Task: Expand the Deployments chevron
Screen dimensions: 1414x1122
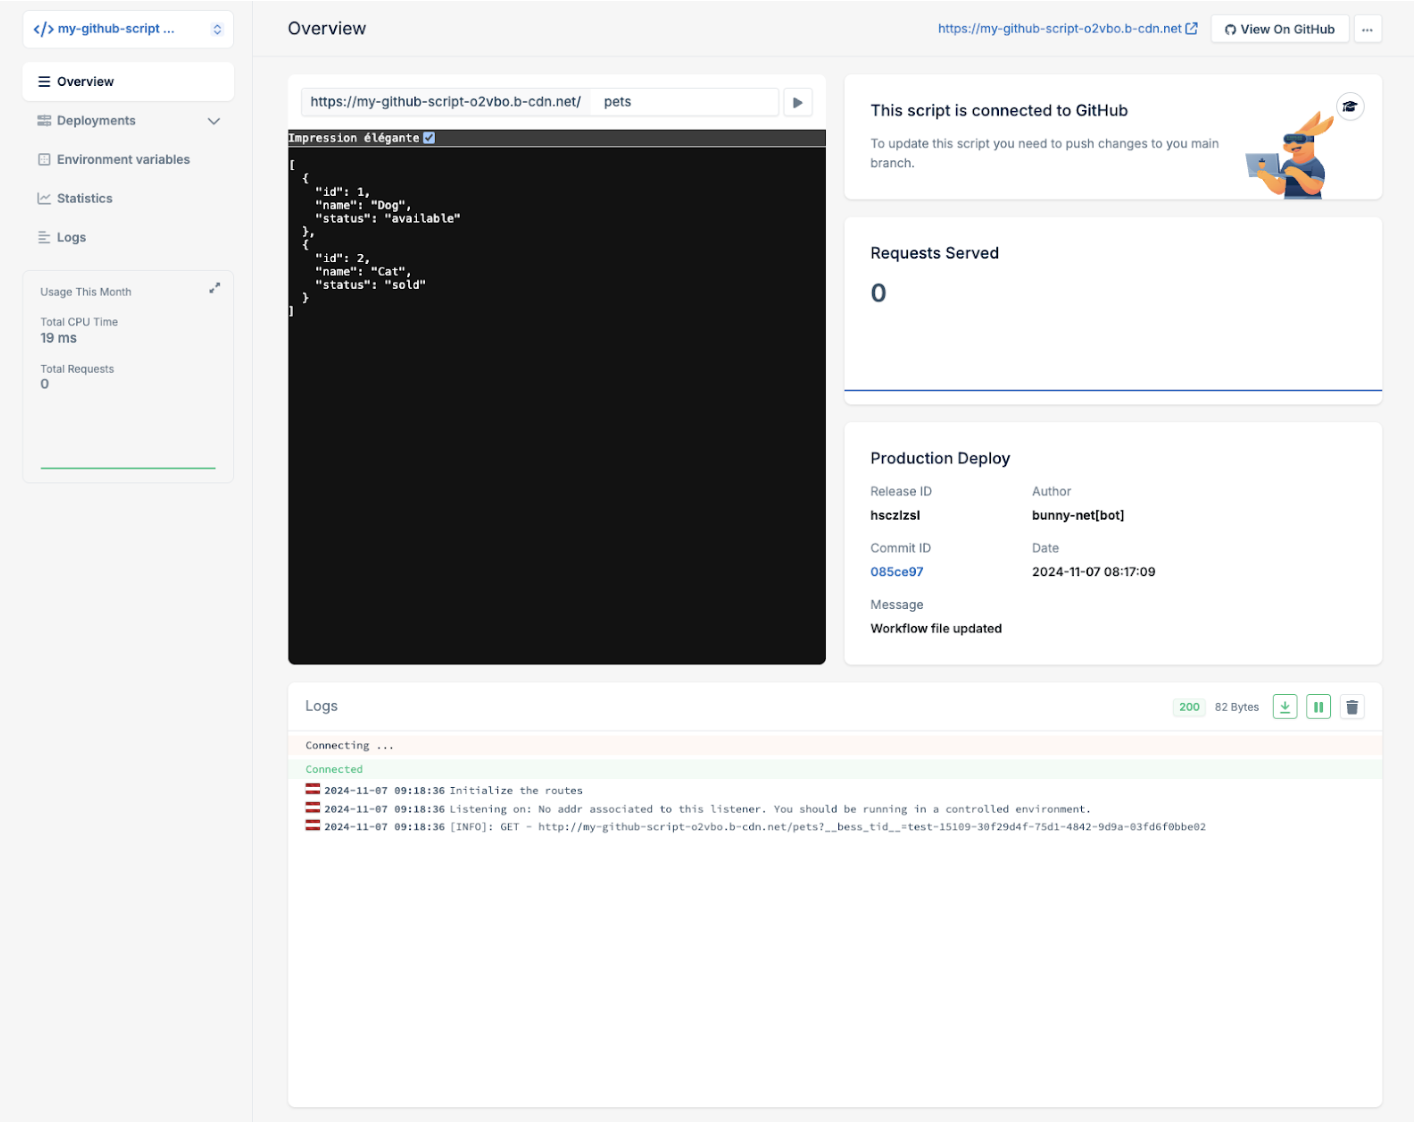Action: pos(213,121)
